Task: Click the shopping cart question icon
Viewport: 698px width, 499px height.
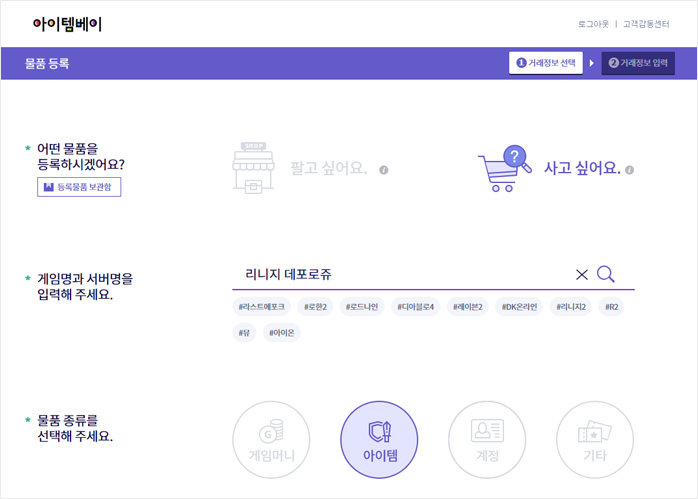Action: 505,168
